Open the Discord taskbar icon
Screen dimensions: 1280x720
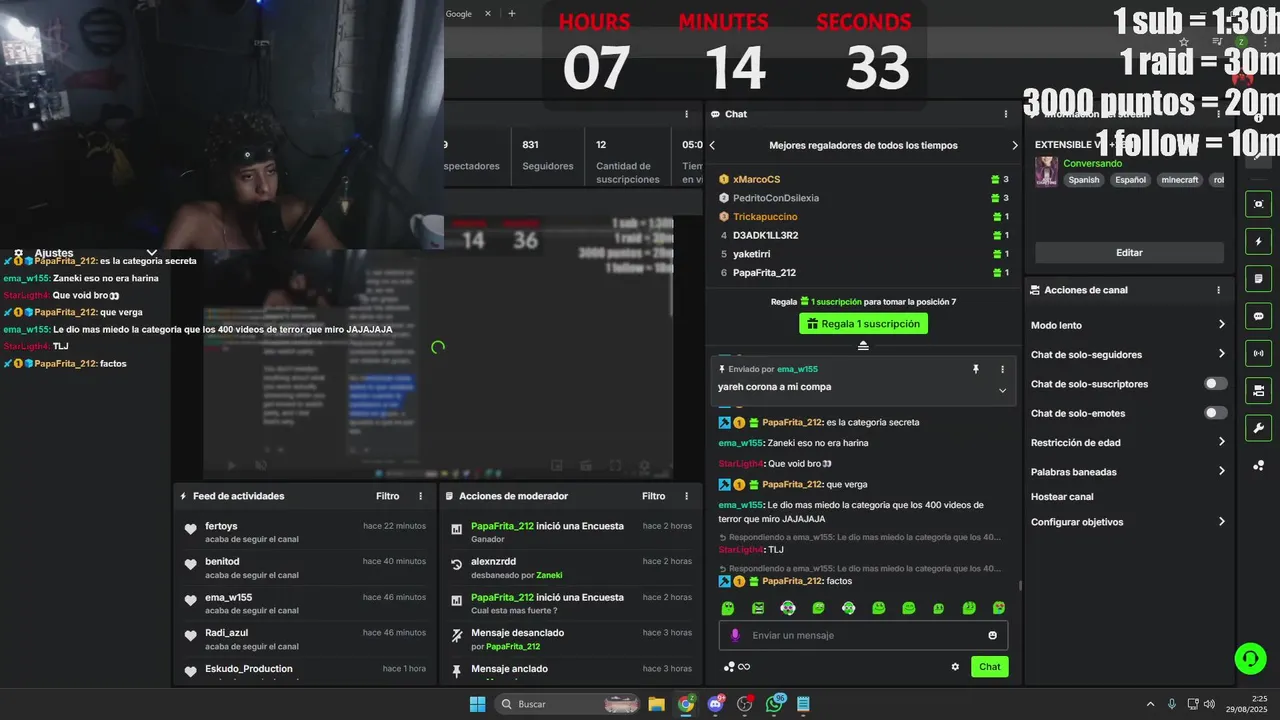(x=715, y=704)
